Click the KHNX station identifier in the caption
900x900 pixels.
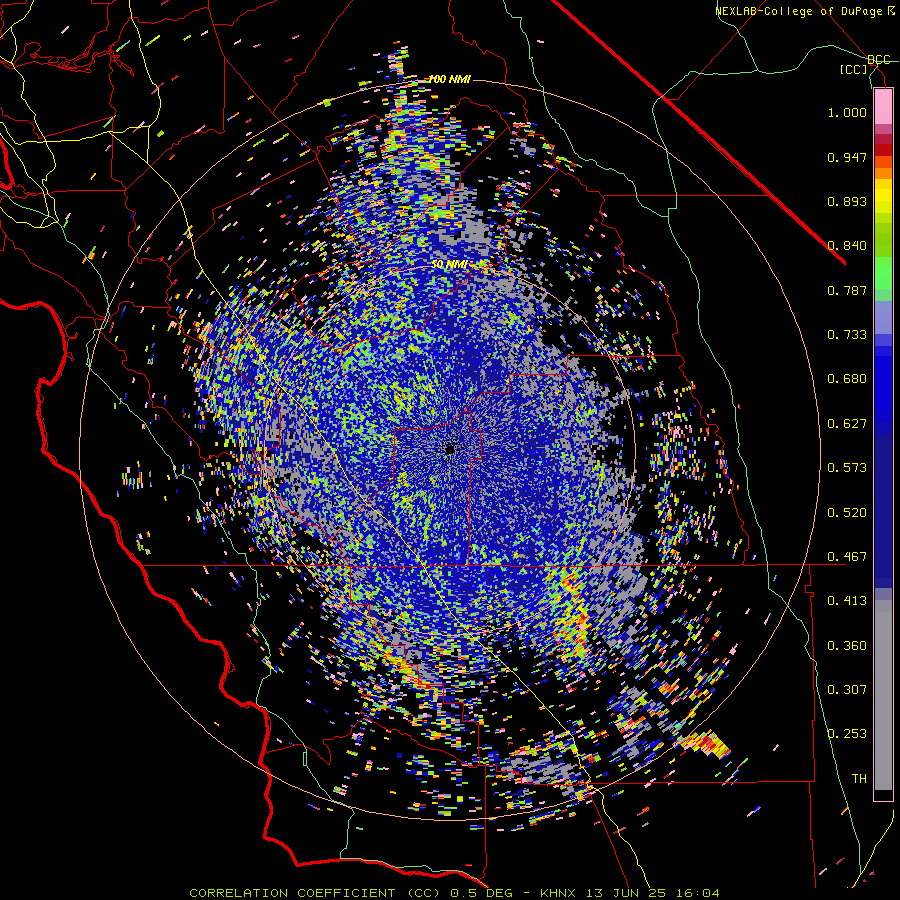point(560,893)
